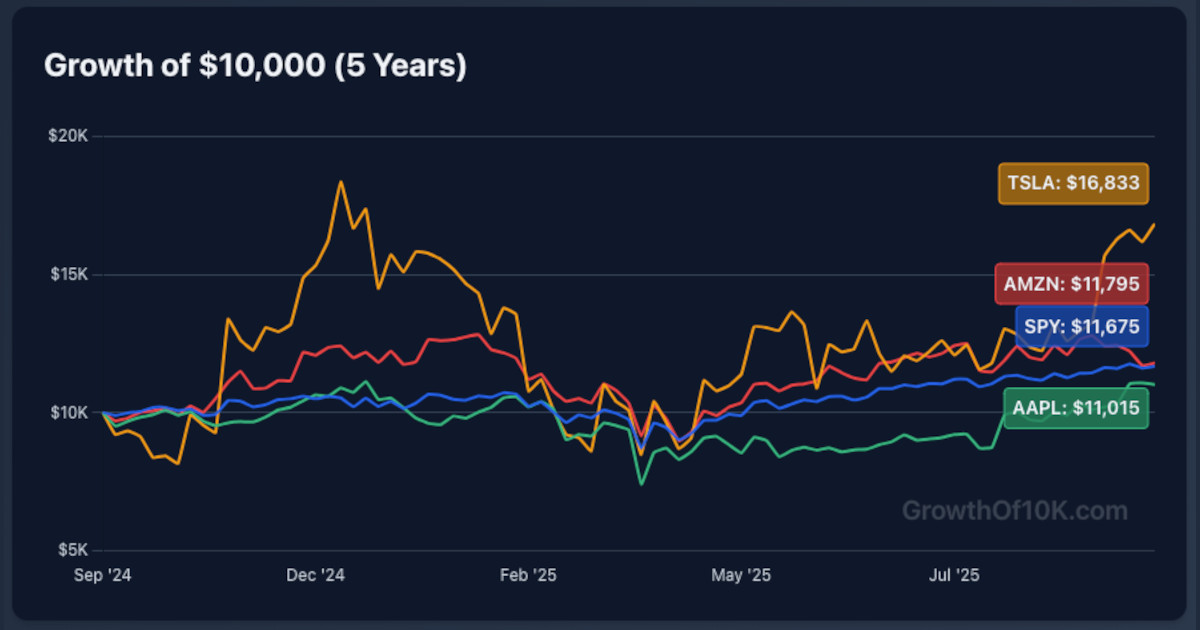Viewport: 1200px width, 630px height.
Task: Click the $20K y-axis label
Action: 68,136
